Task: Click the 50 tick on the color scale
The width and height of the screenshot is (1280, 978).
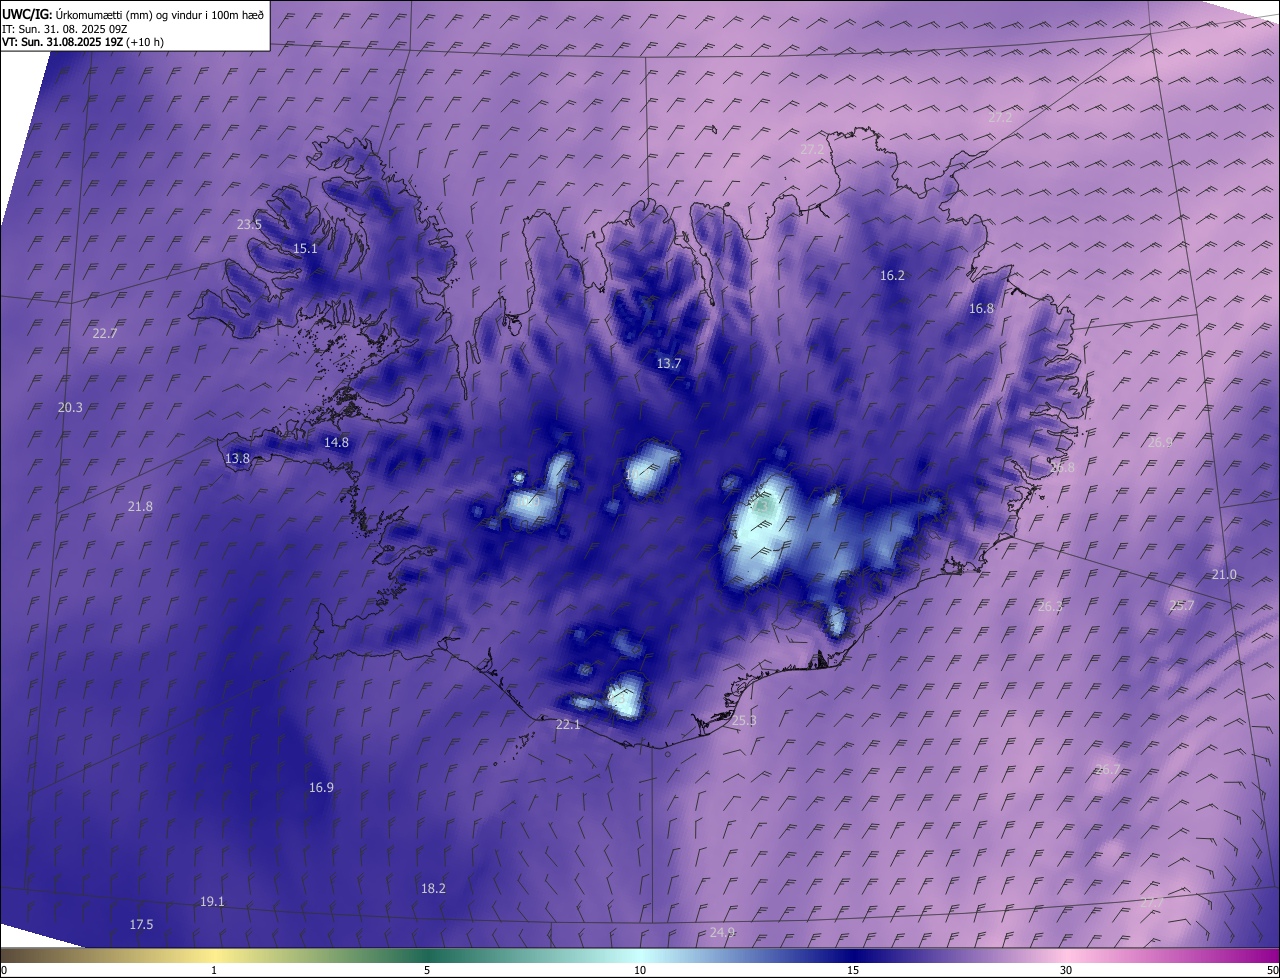Action: click(1272, 971)
